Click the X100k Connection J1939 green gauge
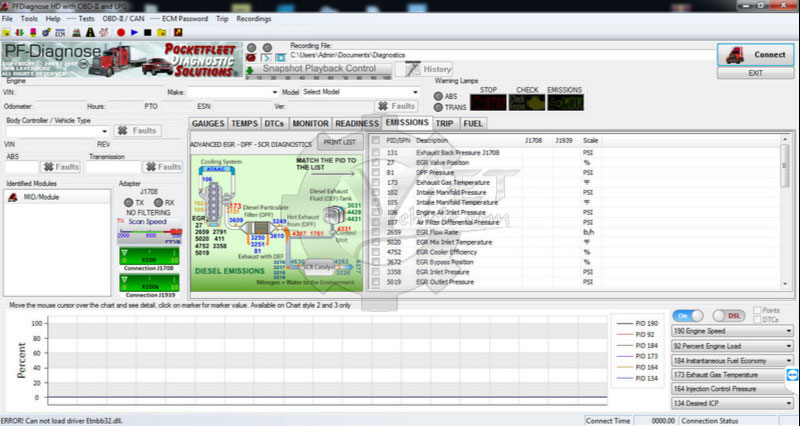The image size is (800, 426). 149,283
